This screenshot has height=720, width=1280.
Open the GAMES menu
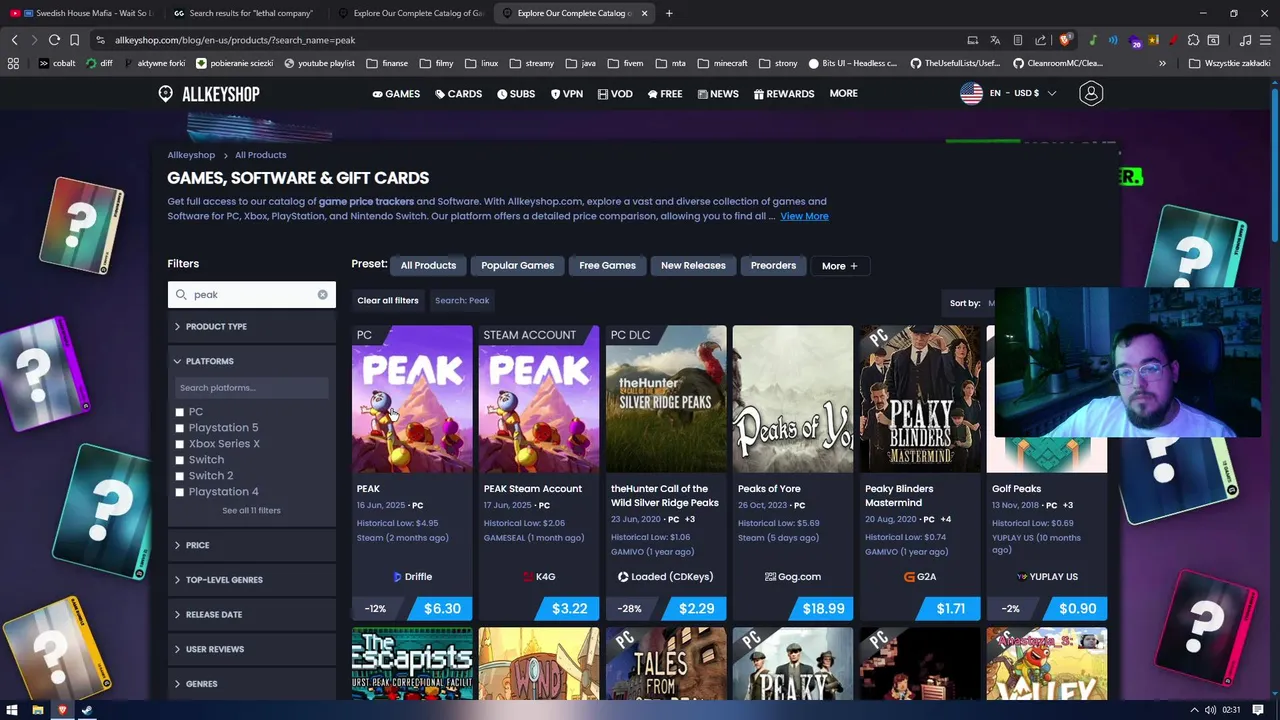tap(396, 94)
